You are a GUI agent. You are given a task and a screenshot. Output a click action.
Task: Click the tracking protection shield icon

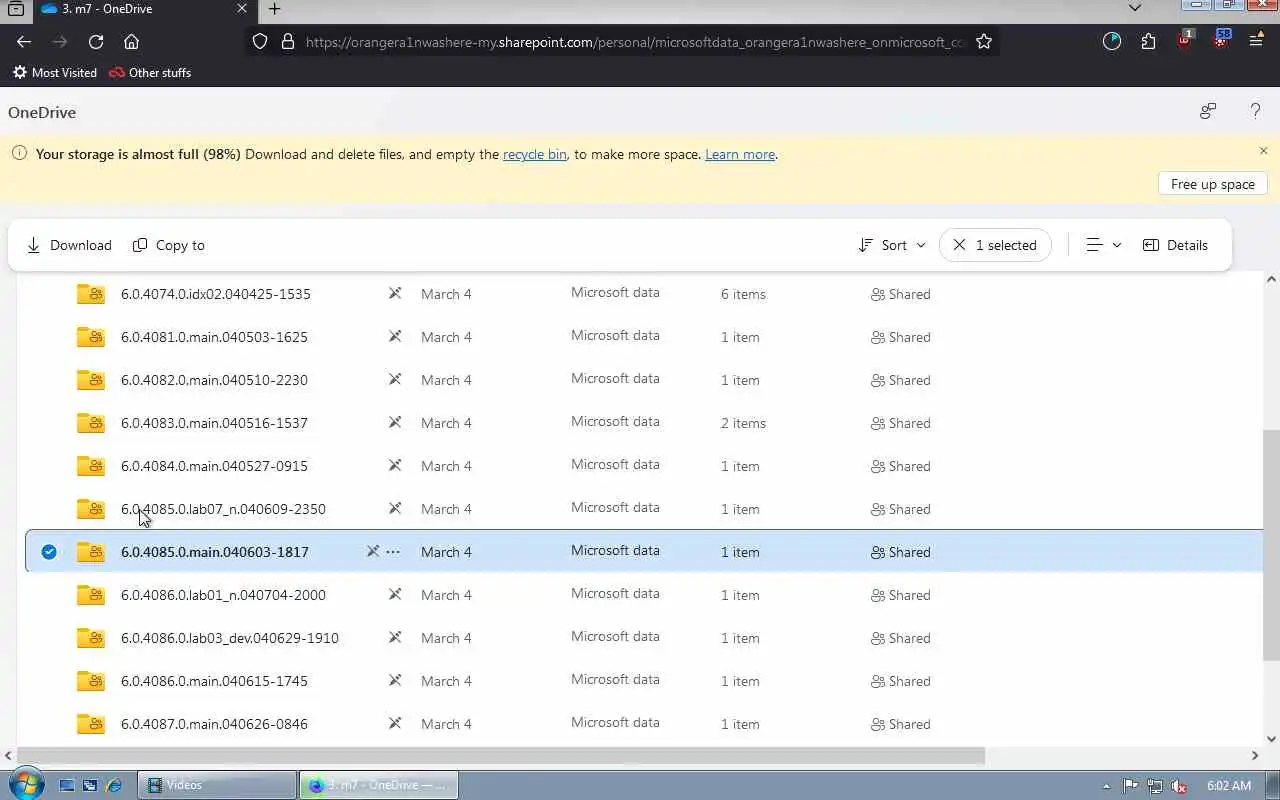point(260,42)
